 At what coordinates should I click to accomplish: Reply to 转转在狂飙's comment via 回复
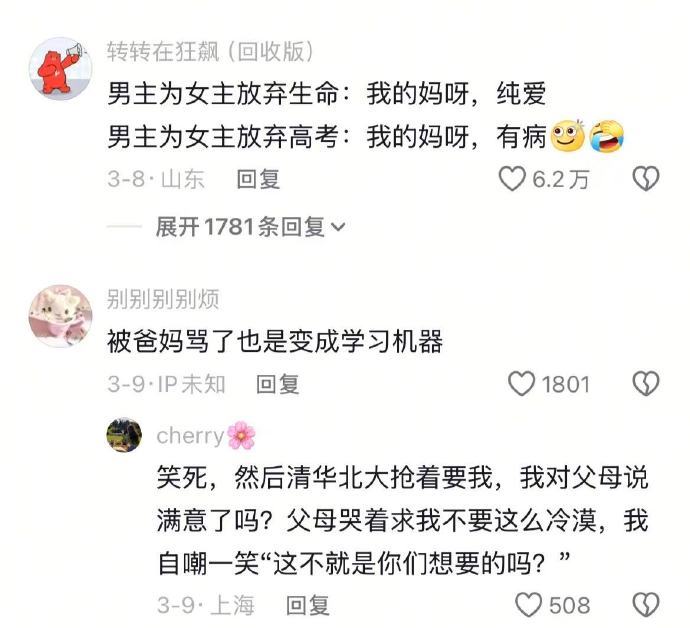[x=258, y=179]
